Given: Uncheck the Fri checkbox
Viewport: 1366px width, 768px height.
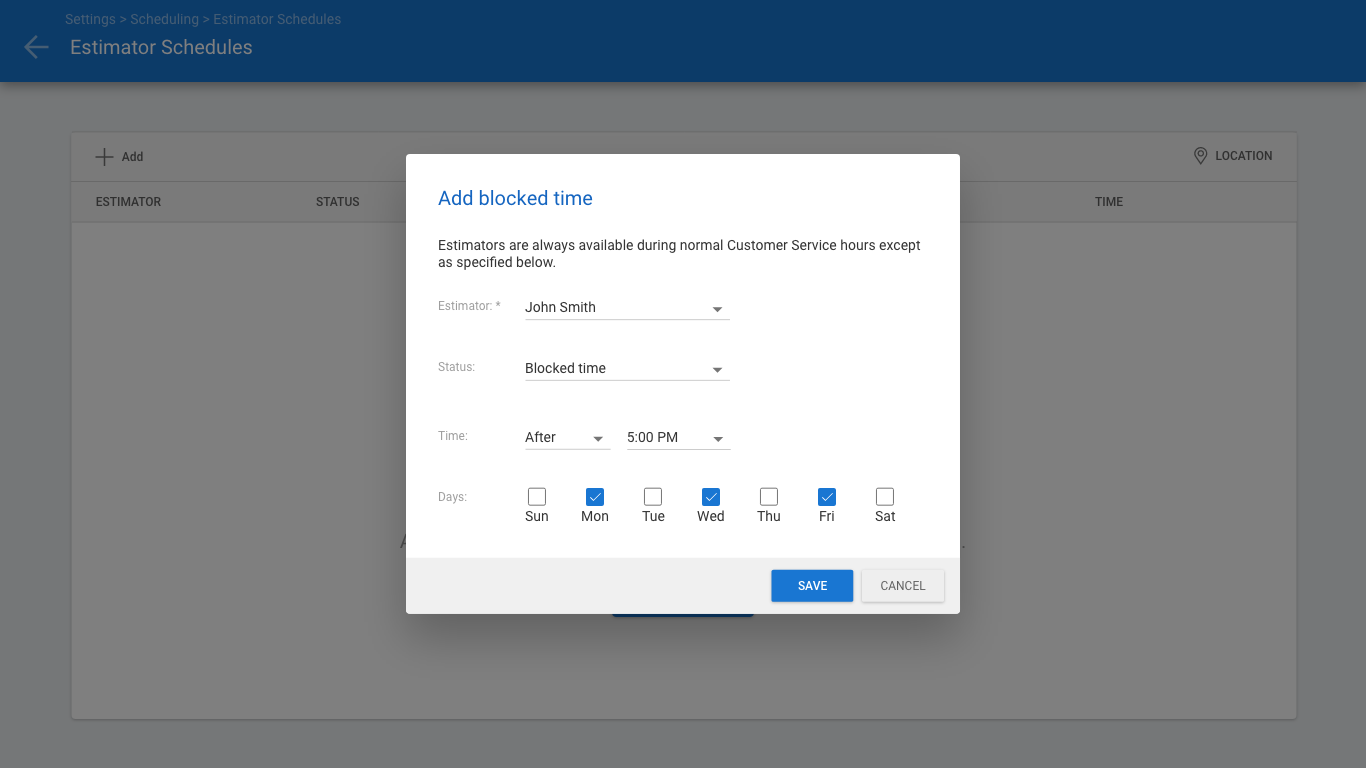Looking at the screenshot, I should pyautogui.click(x=827, y=496).
